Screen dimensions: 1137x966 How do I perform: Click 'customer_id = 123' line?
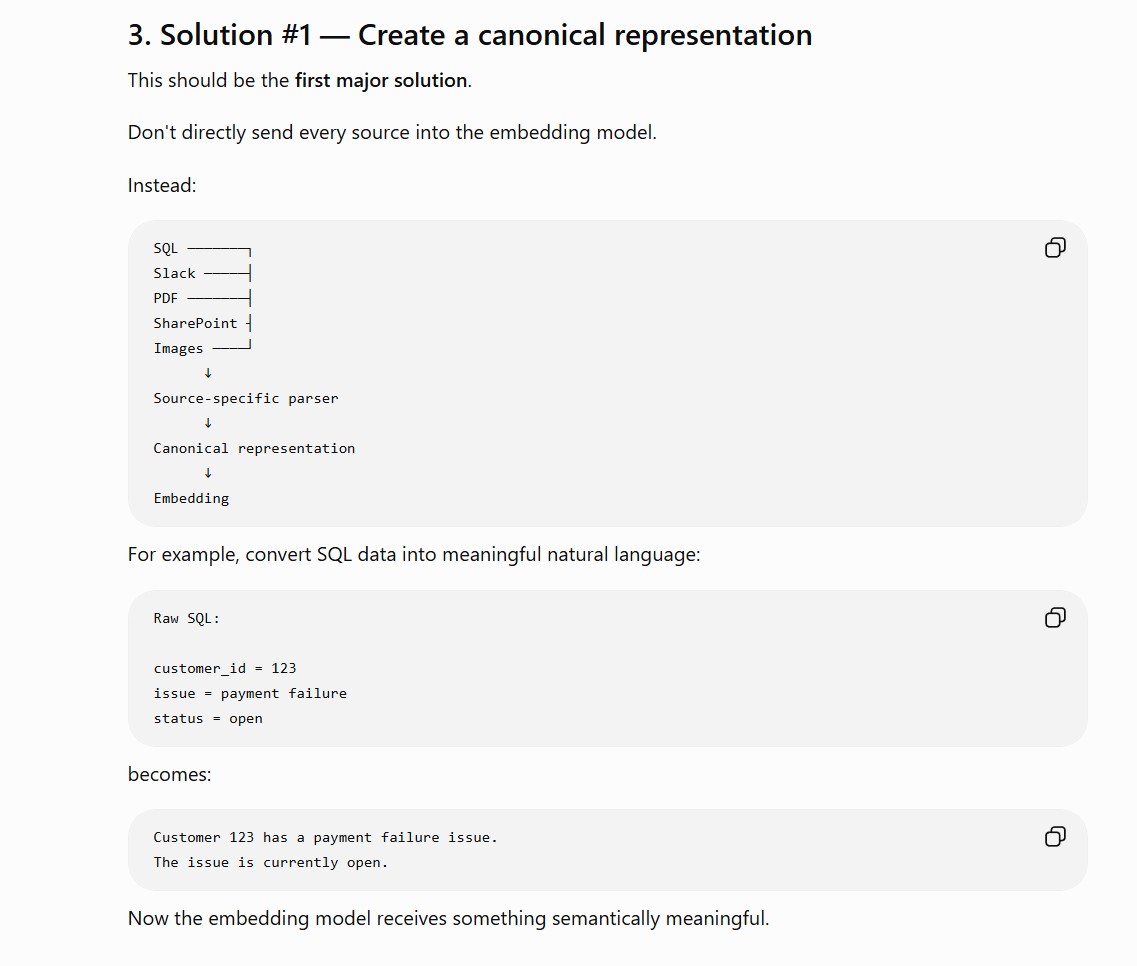[x=225, y=668]
